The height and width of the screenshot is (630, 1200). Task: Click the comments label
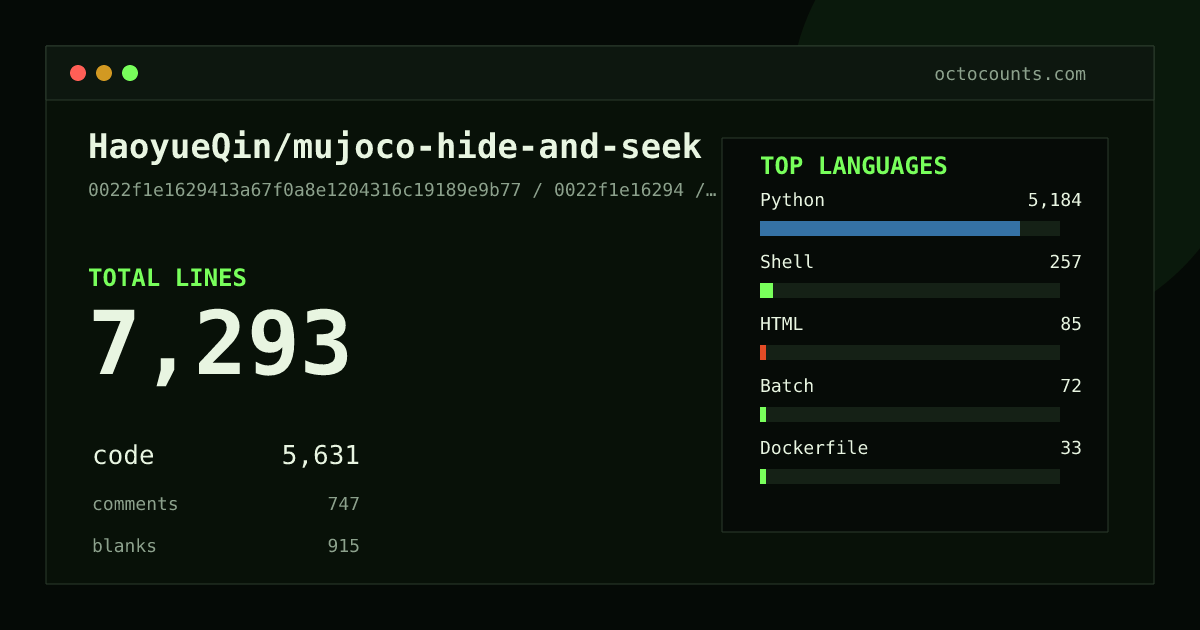tap(135, 504)
